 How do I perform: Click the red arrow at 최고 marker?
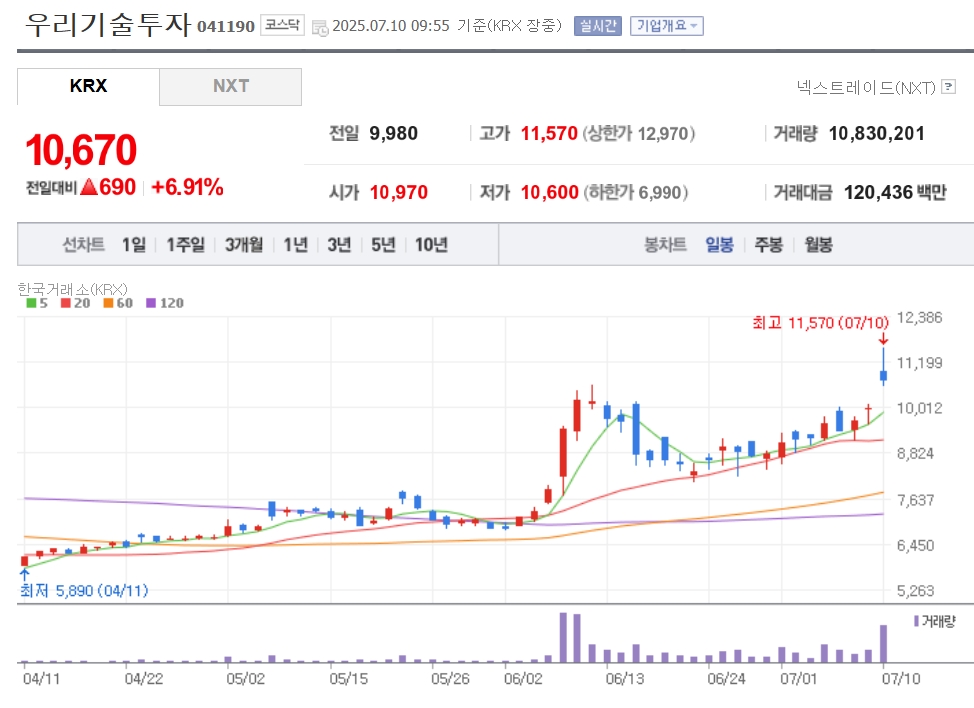tap(883, 339)
